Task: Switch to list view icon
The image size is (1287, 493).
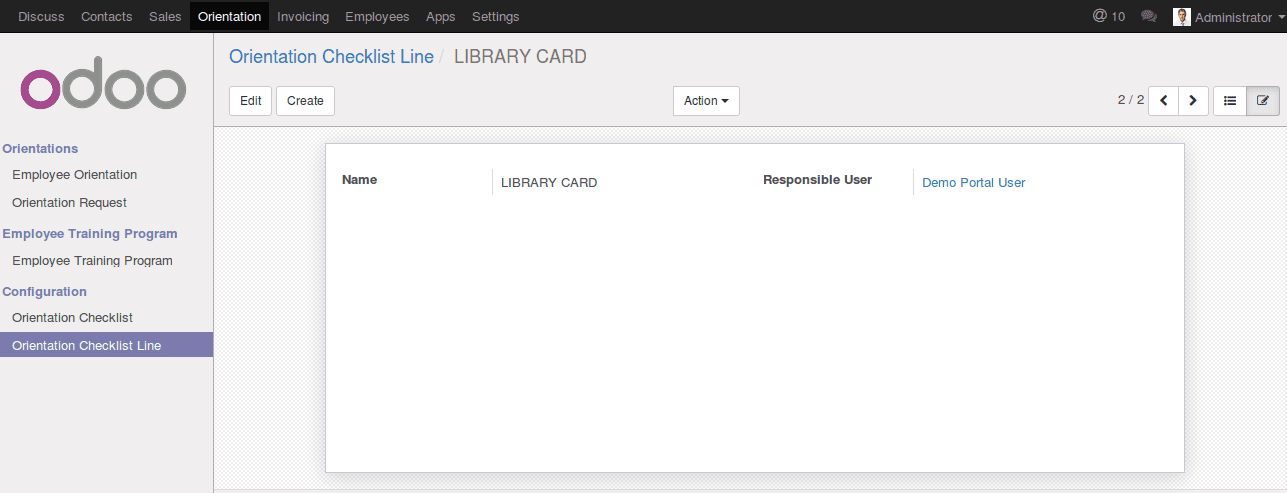Action: point(1230,101)
